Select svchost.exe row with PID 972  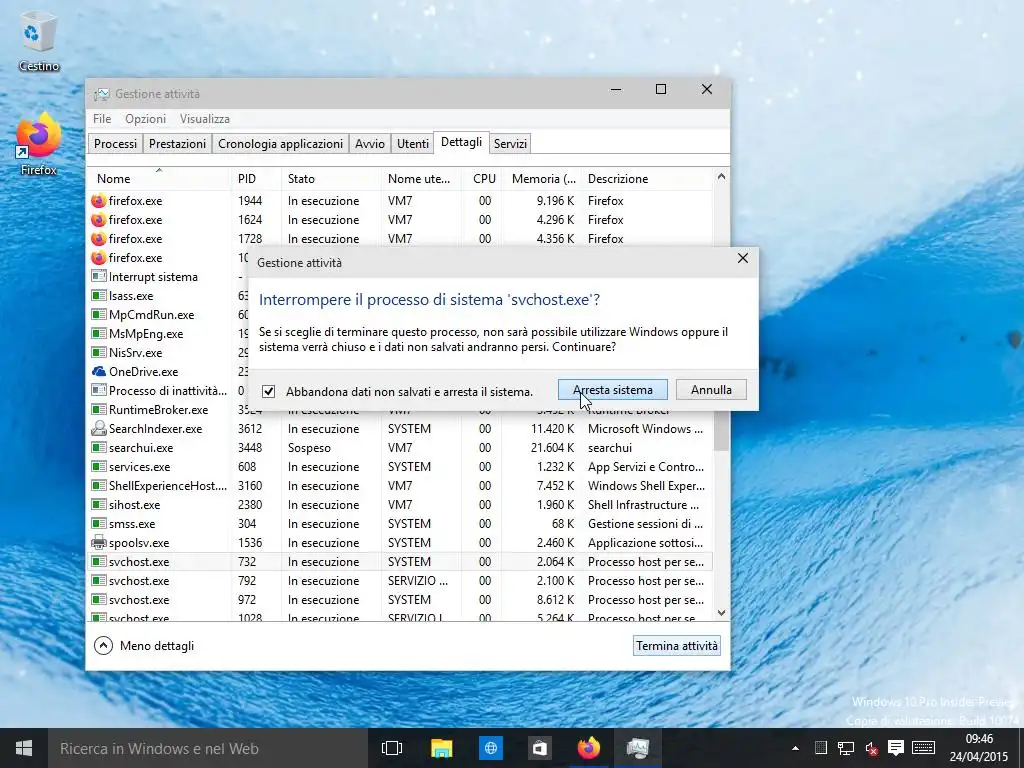(x=400, y=600)
